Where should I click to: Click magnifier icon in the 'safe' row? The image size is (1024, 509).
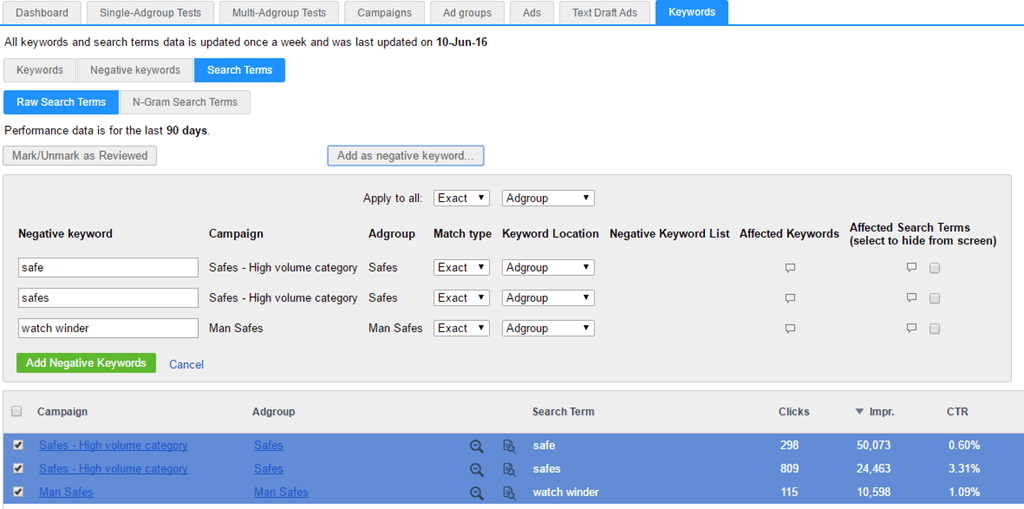477,446
